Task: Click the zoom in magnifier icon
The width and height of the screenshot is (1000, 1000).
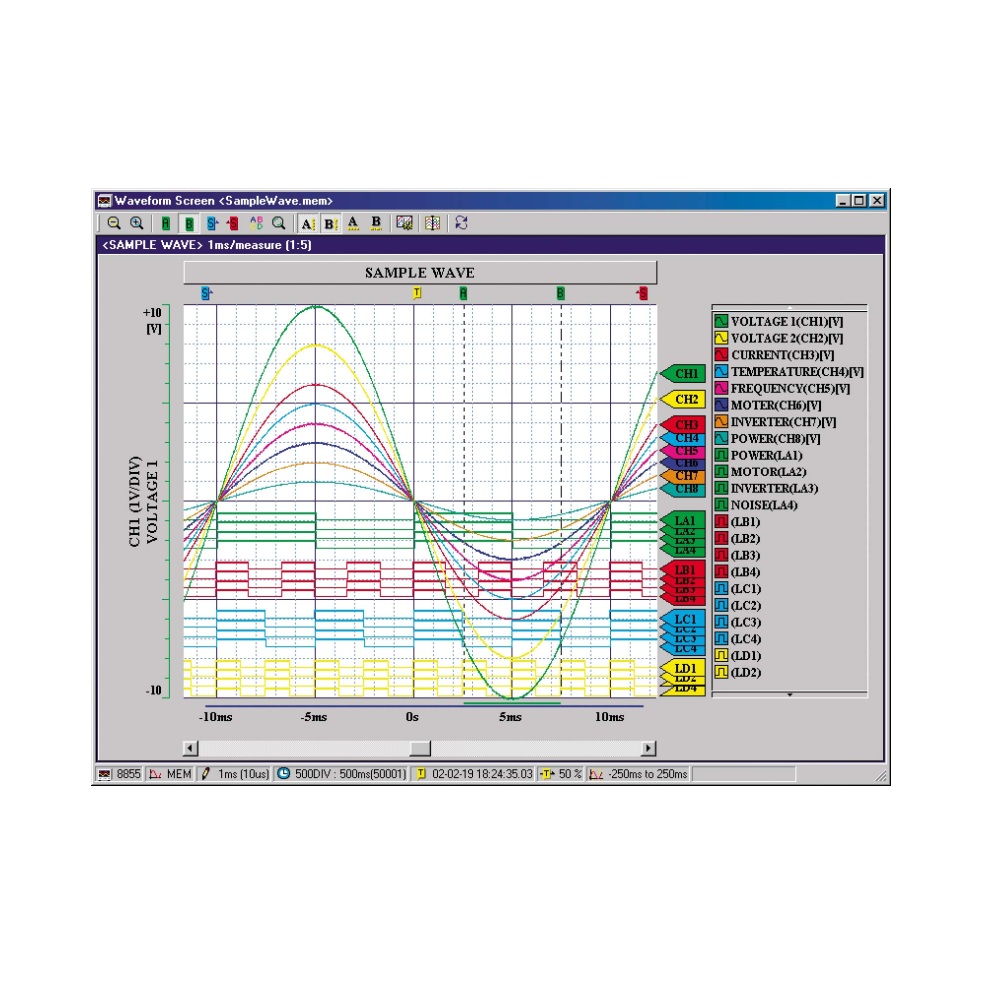Action: [x=137, y=223]
